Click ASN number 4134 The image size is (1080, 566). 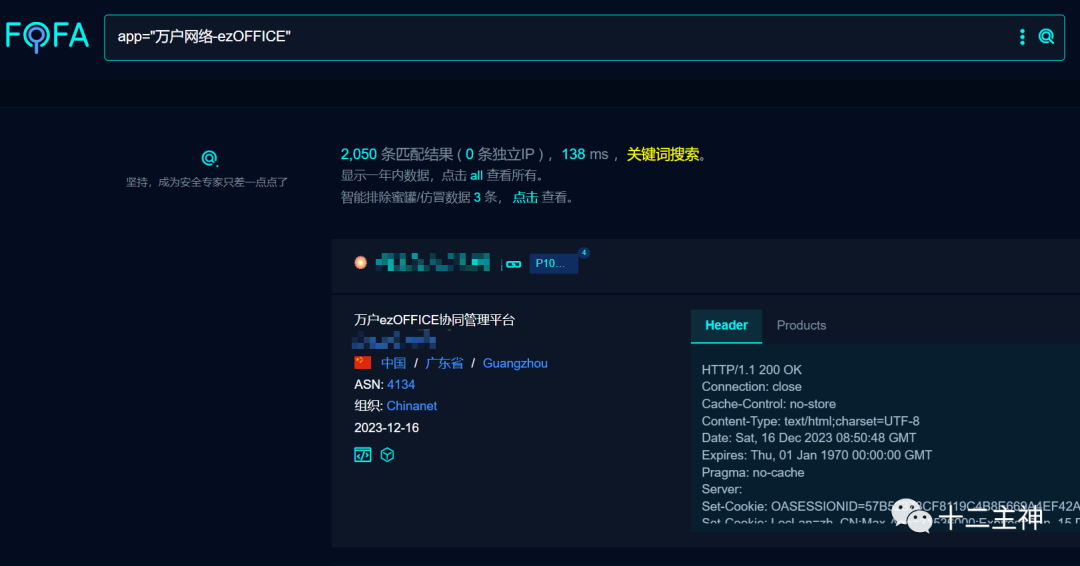click(x=401, y=384)
